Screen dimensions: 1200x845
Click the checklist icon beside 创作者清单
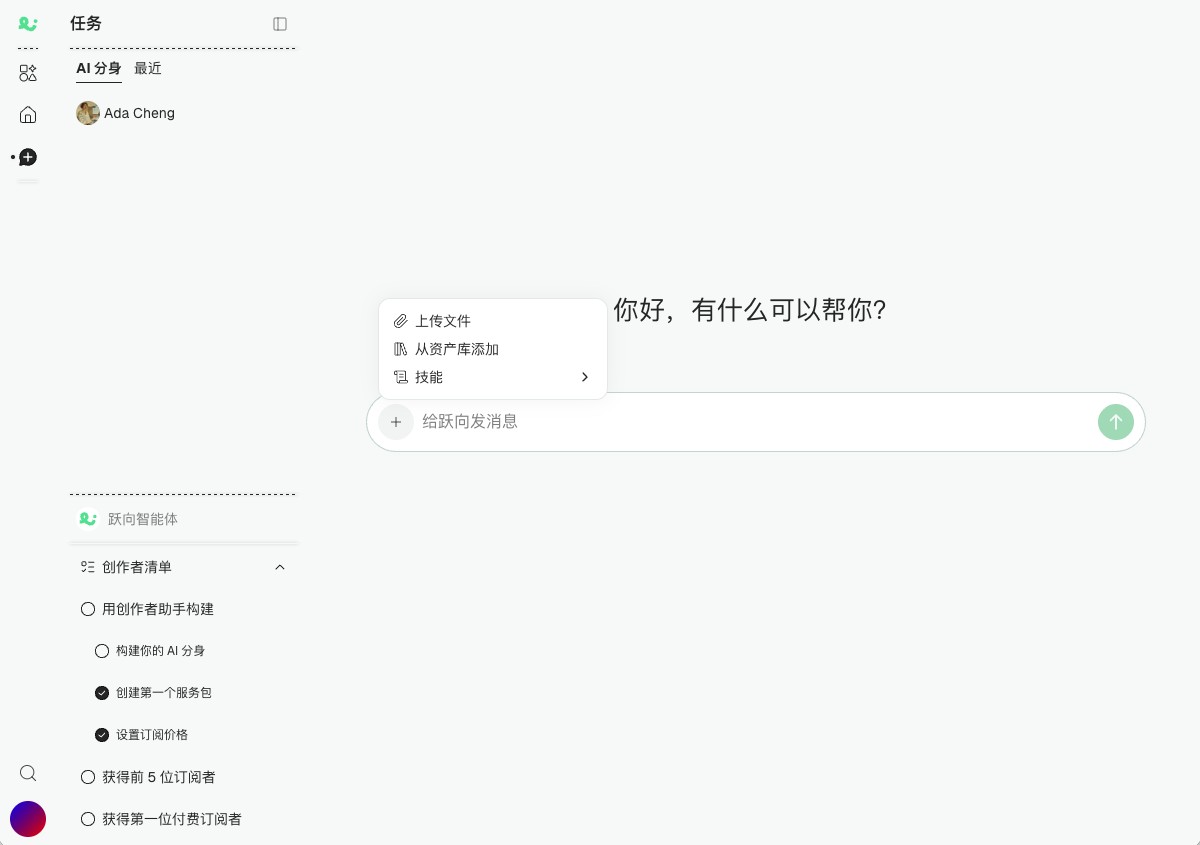coord(87,567)
